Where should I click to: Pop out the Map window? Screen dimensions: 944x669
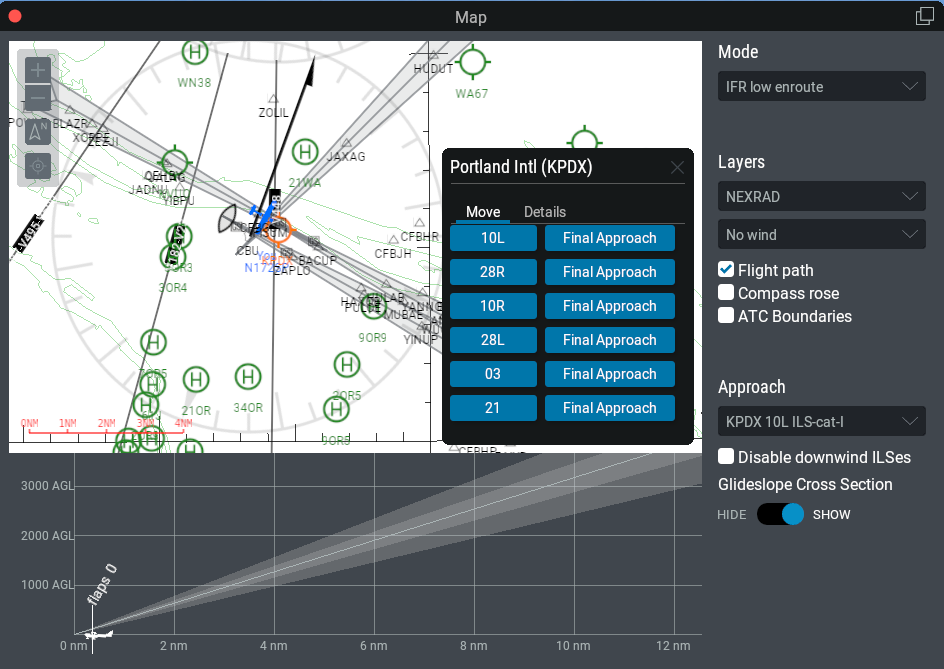coord(924,16)
